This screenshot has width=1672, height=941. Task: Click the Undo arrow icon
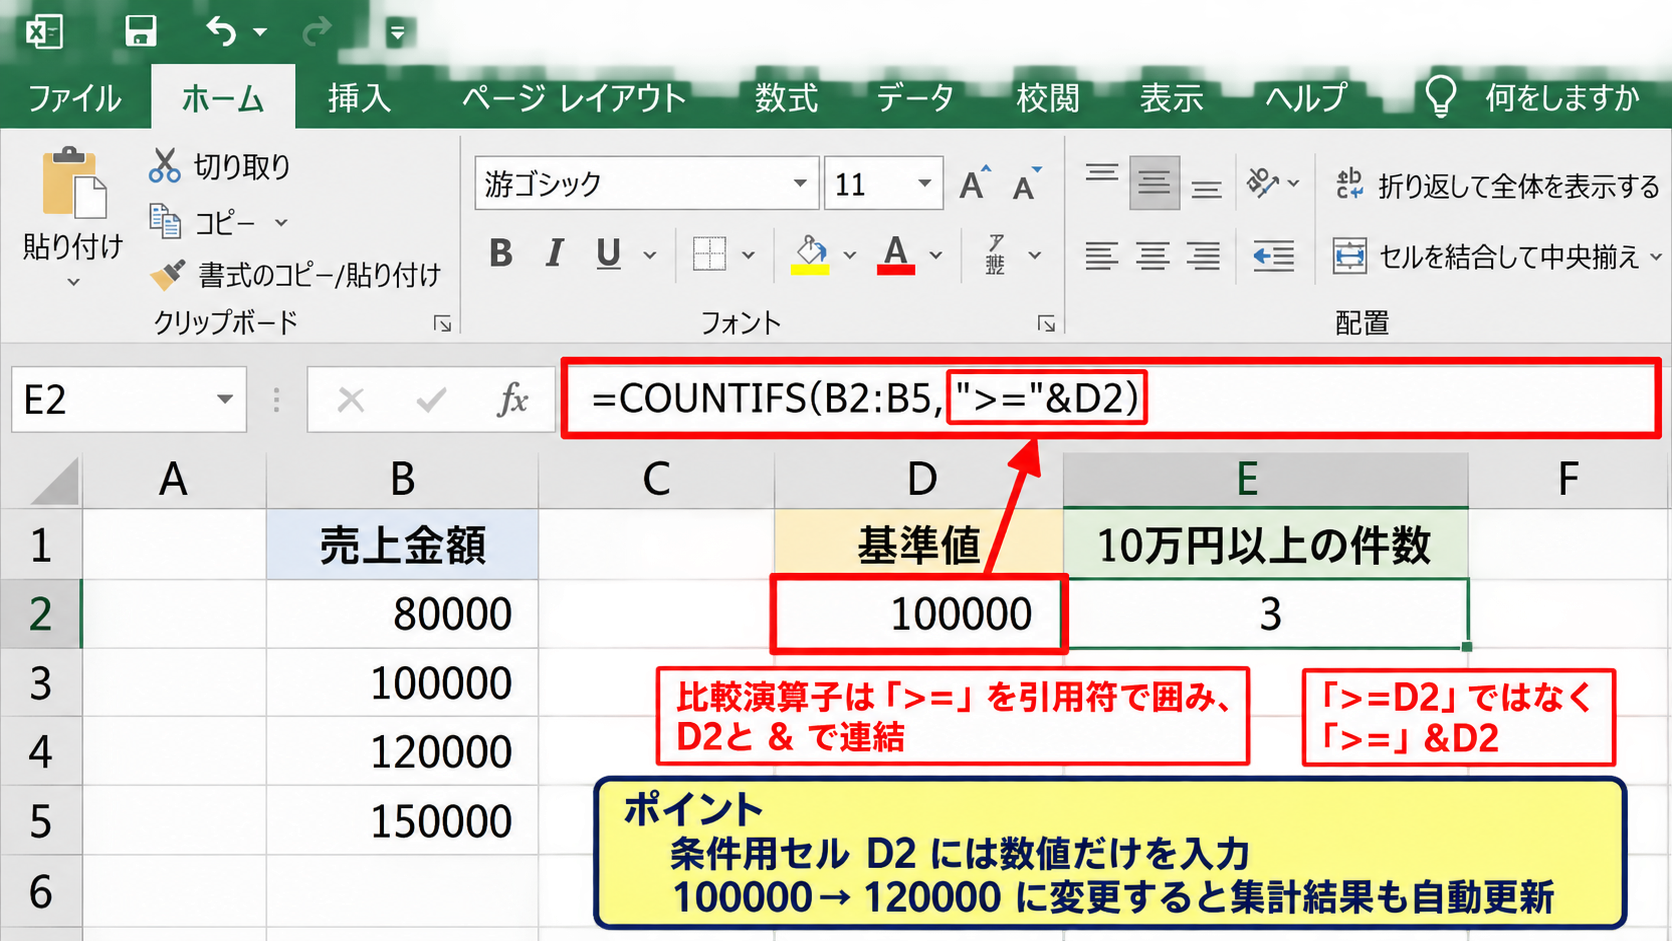point(221,31)
